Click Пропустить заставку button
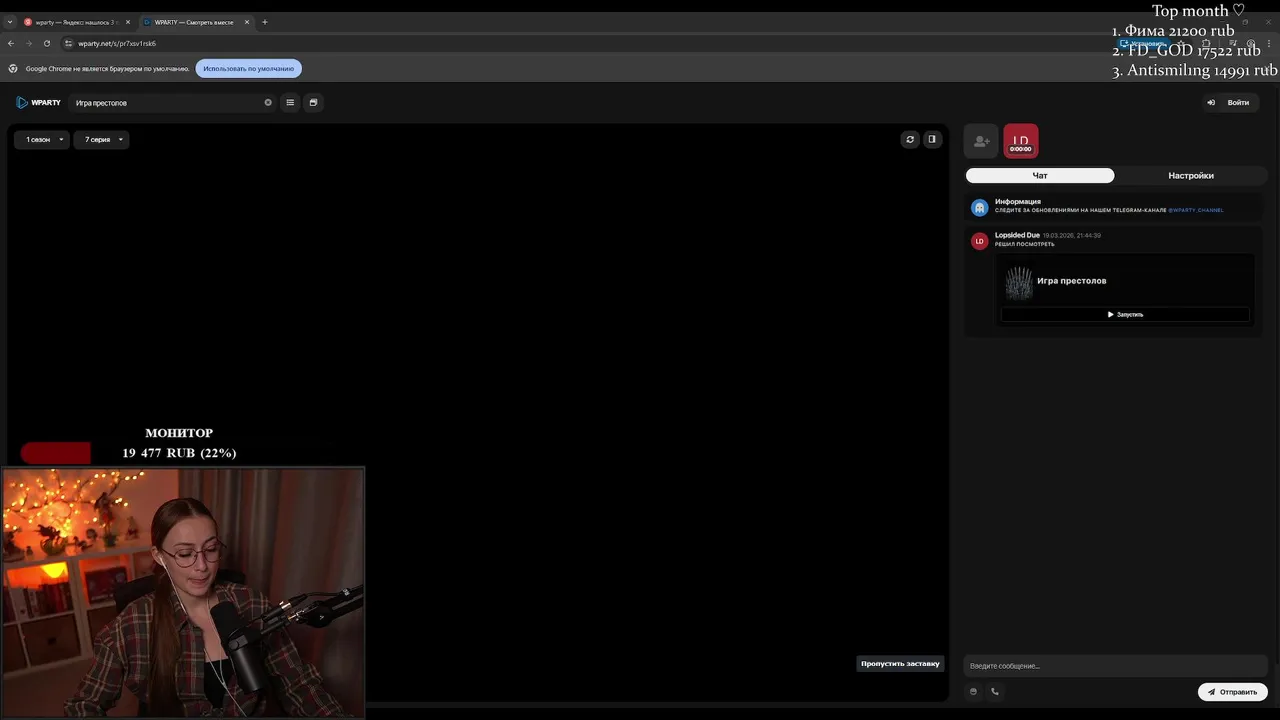Image resolution: width=1280 pixels, height=720 pixels. point(900,663)
